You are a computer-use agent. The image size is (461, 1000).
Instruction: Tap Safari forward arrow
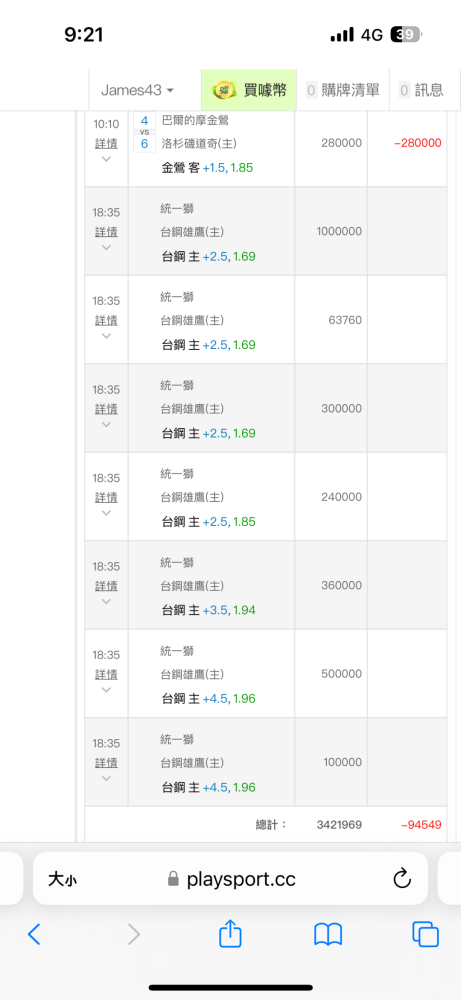[x=133, y=934]
